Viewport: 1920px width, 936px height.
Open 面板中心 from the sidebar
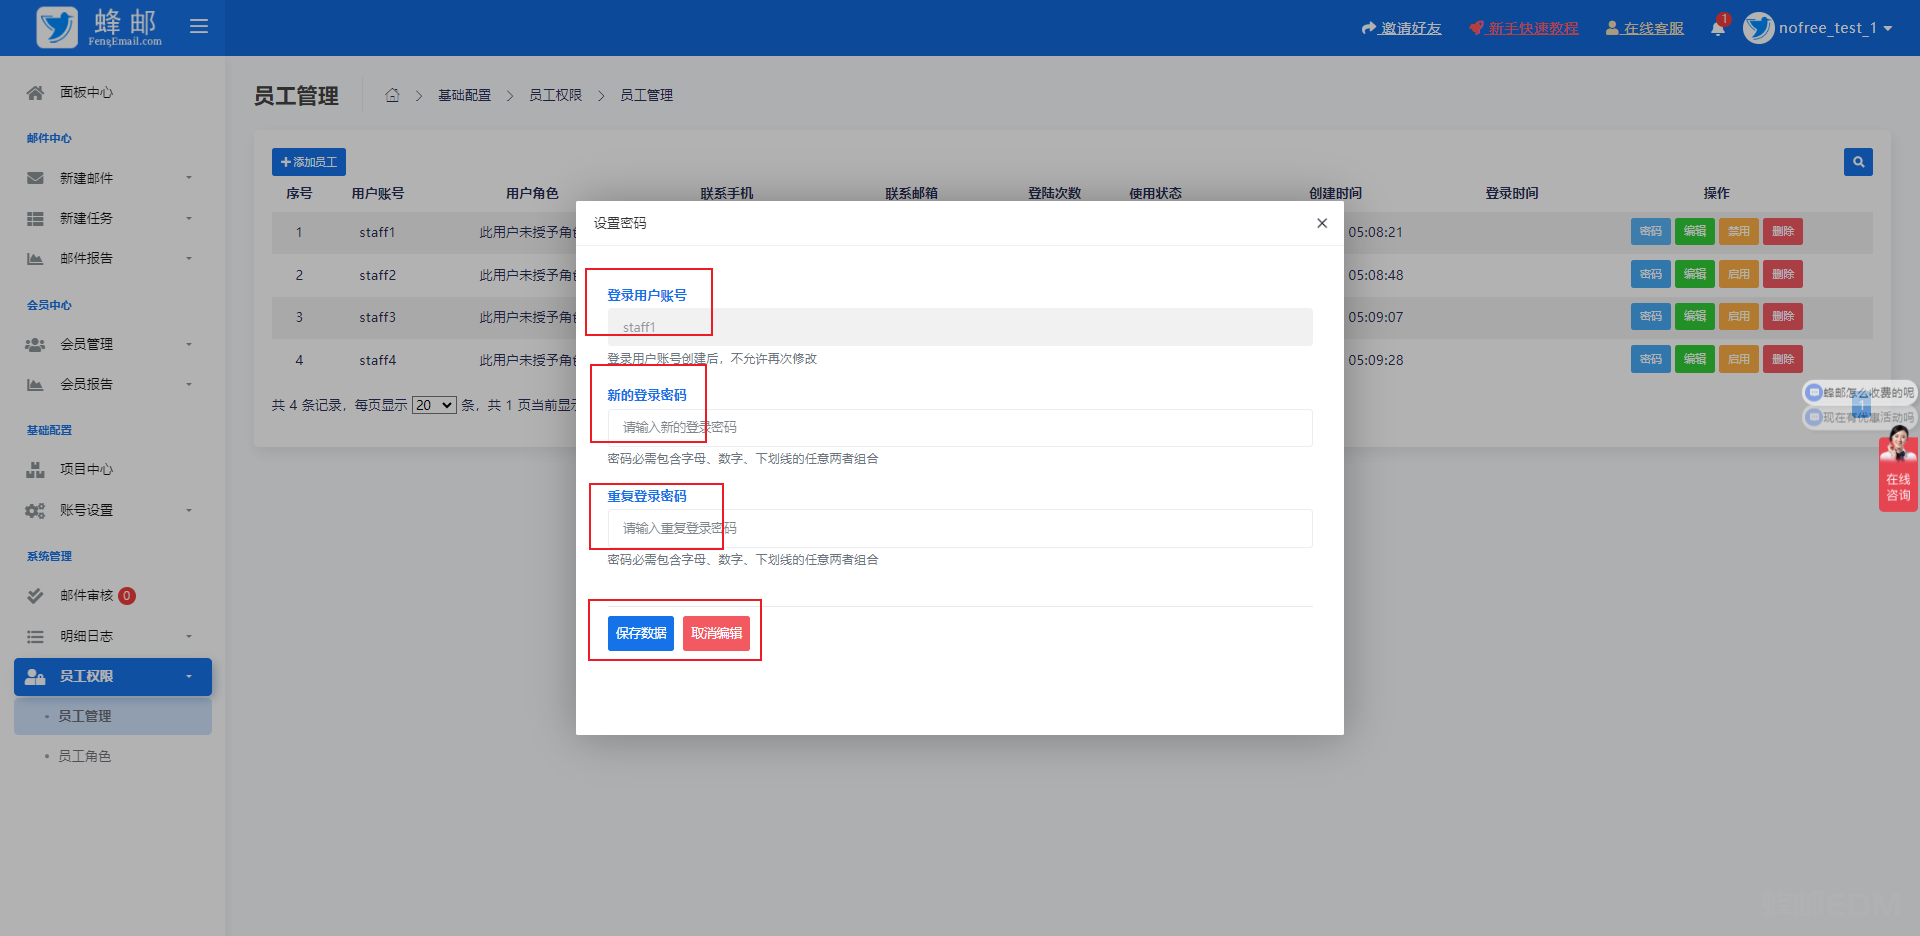(86, 92)
